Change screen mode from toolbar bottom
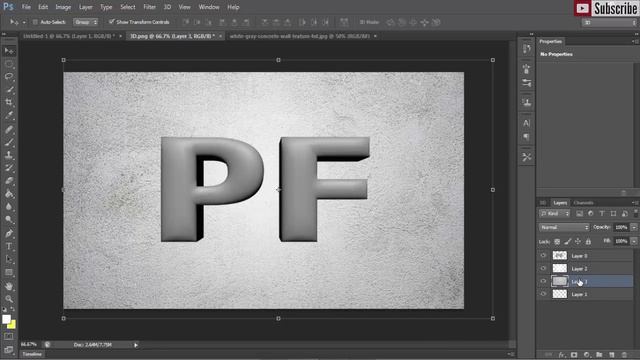This screenshot has height=360, width=640. pos(9,349)
